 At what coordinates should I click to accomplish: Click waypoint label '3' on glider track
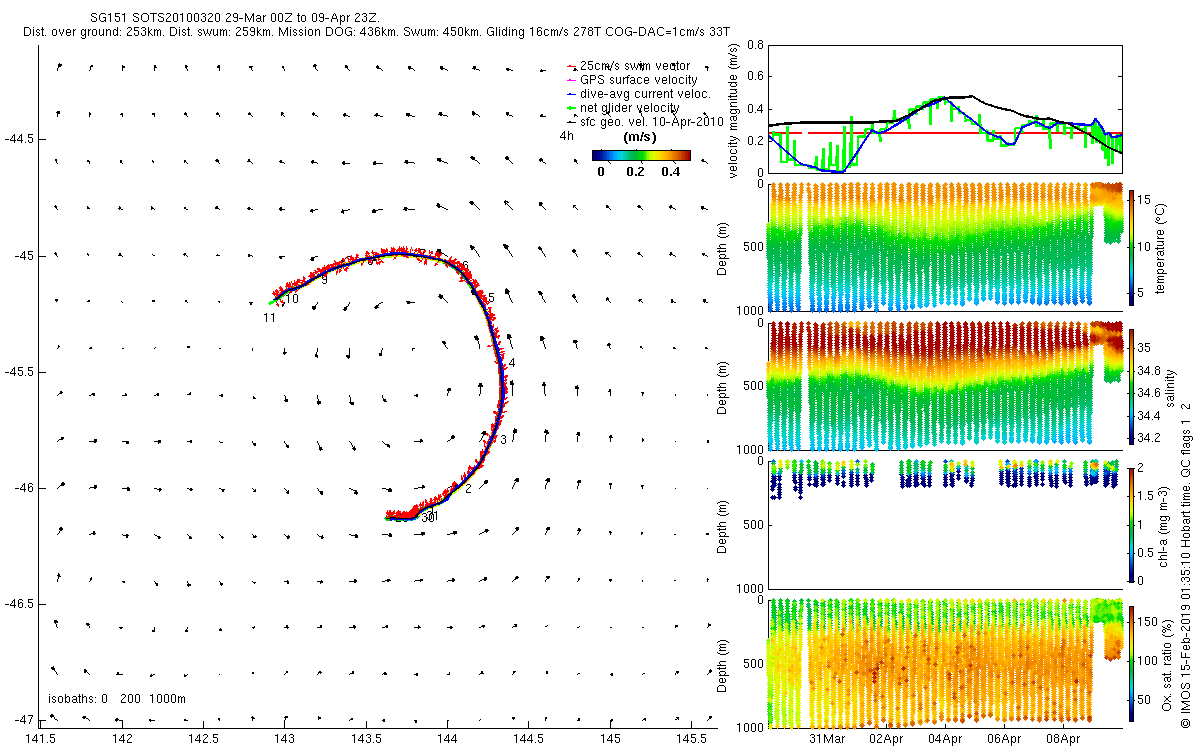click(503, 440)
